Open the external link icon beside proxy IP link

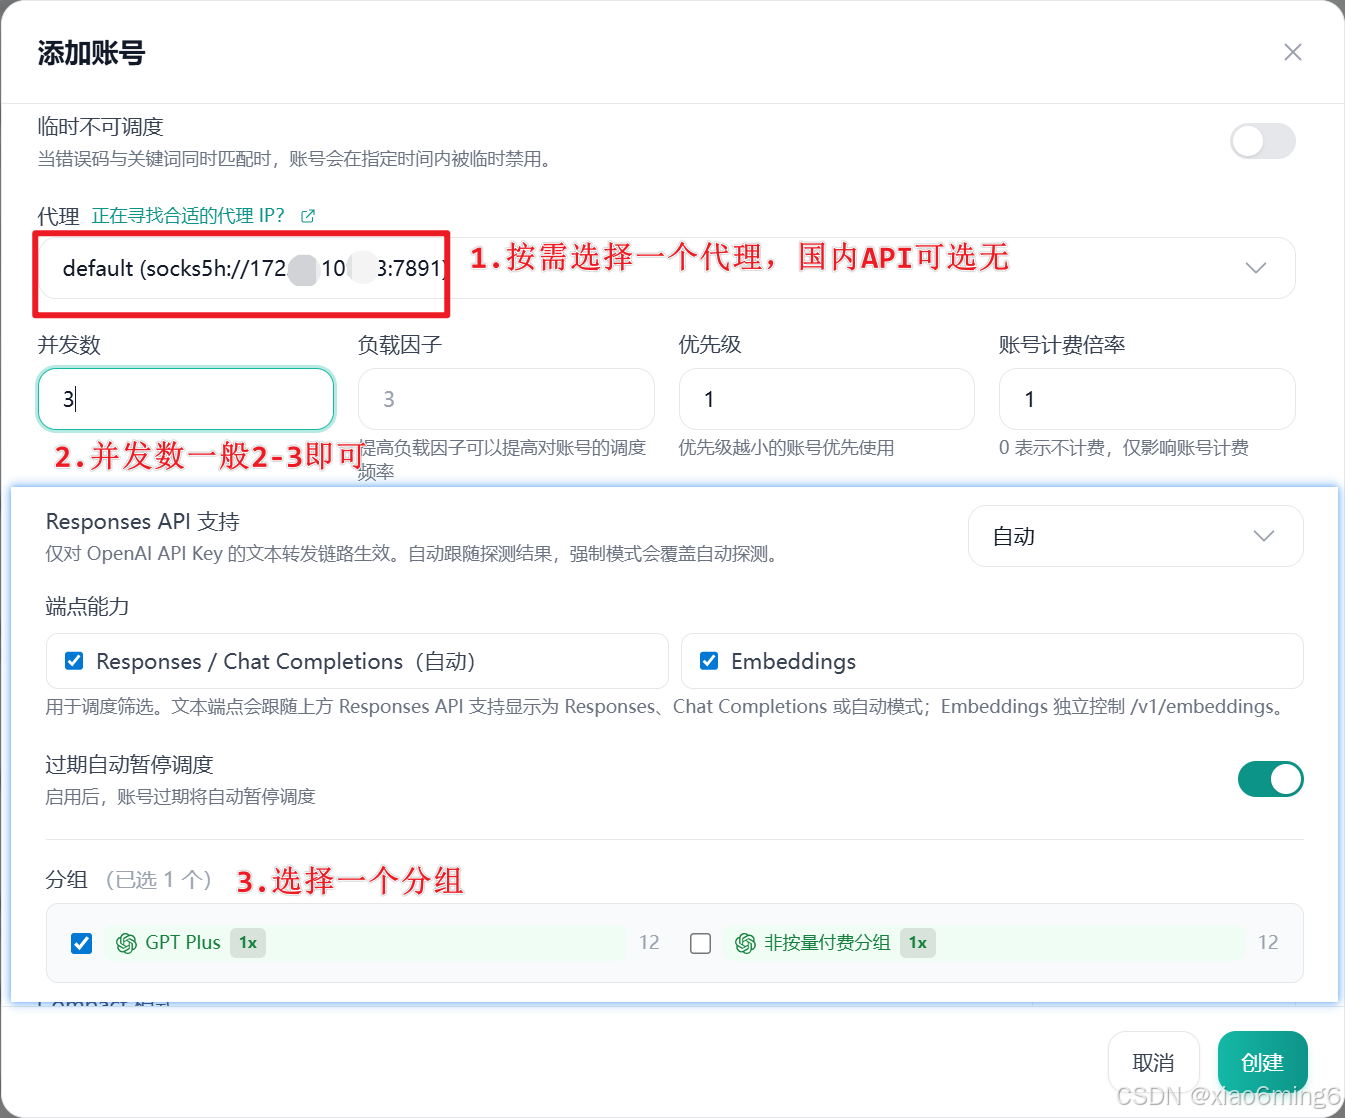coord(308,216)
